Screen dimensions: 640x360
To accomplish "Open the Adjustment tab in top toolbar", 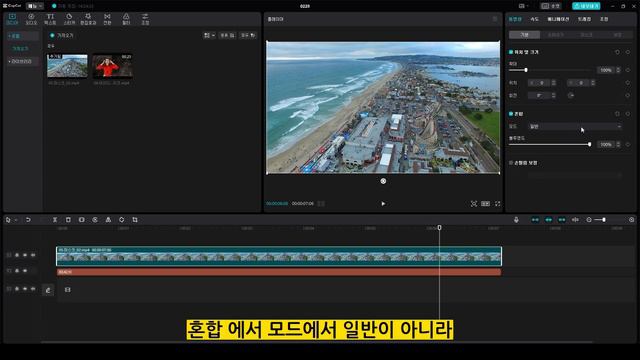I will 145,19.
